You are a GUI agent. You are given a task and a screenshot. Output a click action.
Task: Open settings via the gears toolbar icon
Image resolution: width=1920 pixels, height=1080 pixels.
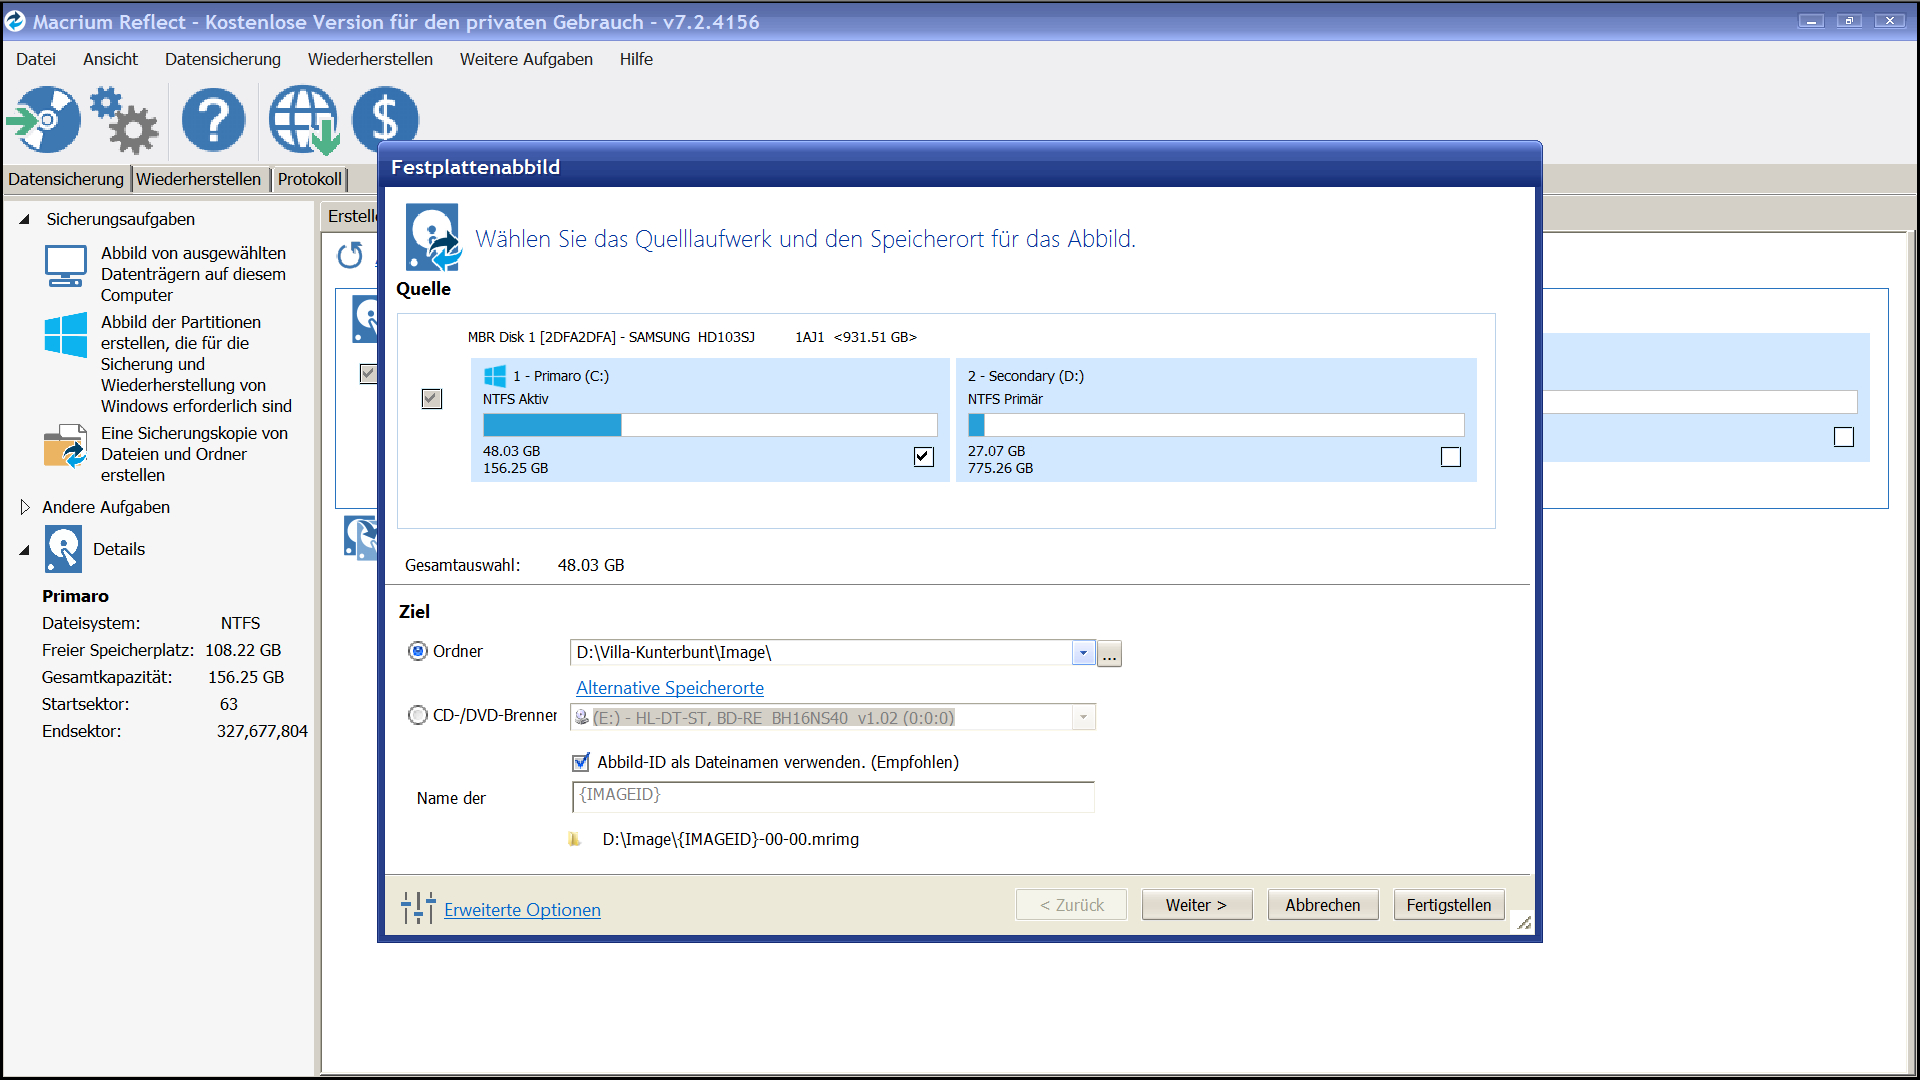click(124, 119)
